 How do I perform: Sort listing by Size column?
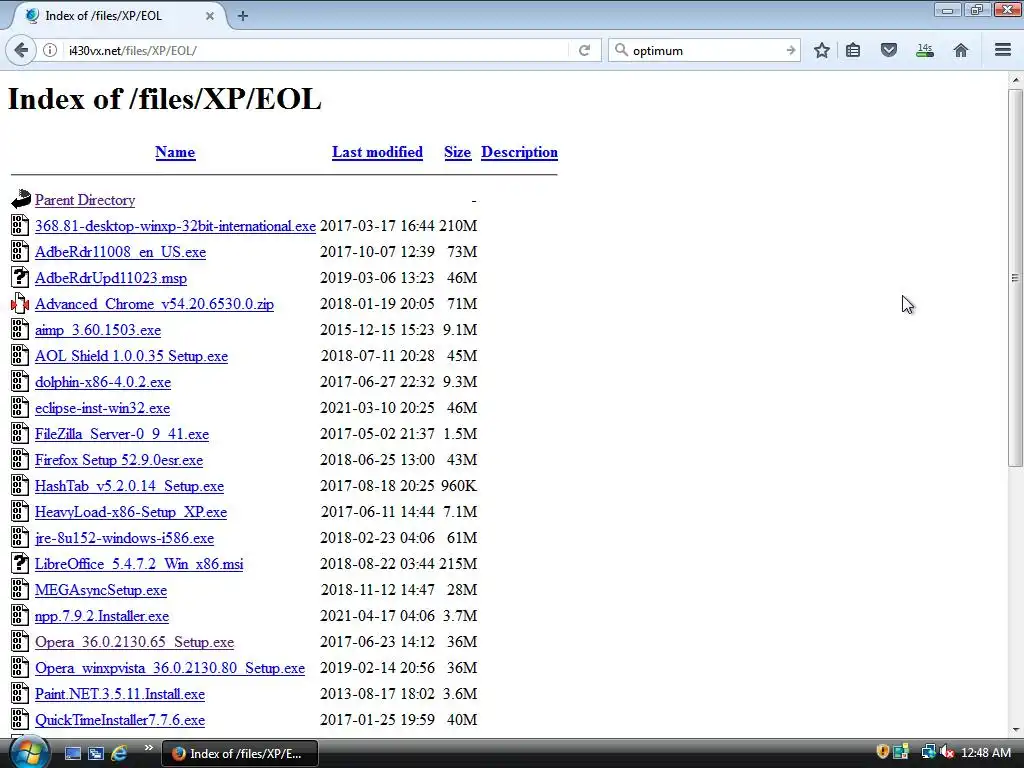[x=457, y=152]
